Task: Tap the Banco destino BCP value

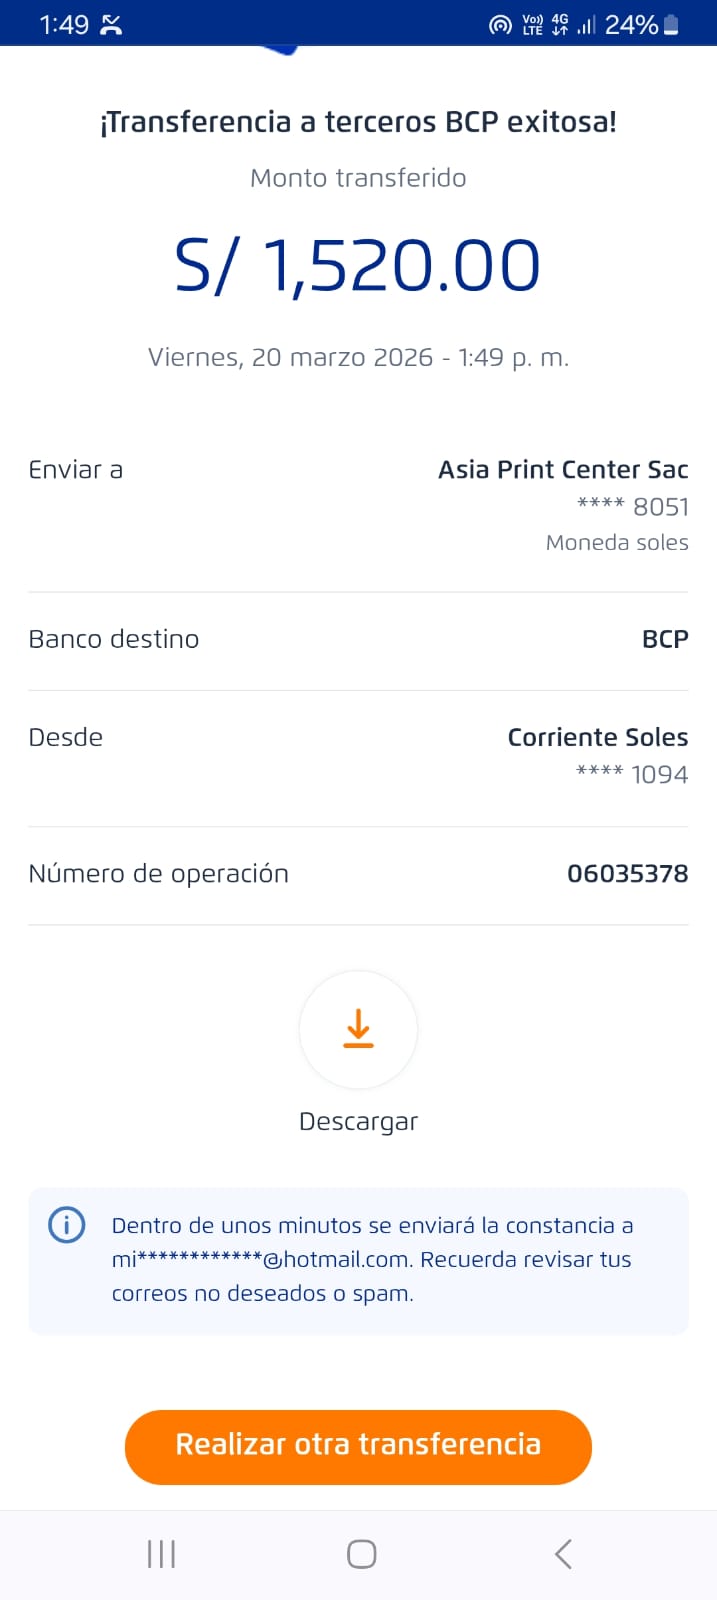Action: (665, 639)
